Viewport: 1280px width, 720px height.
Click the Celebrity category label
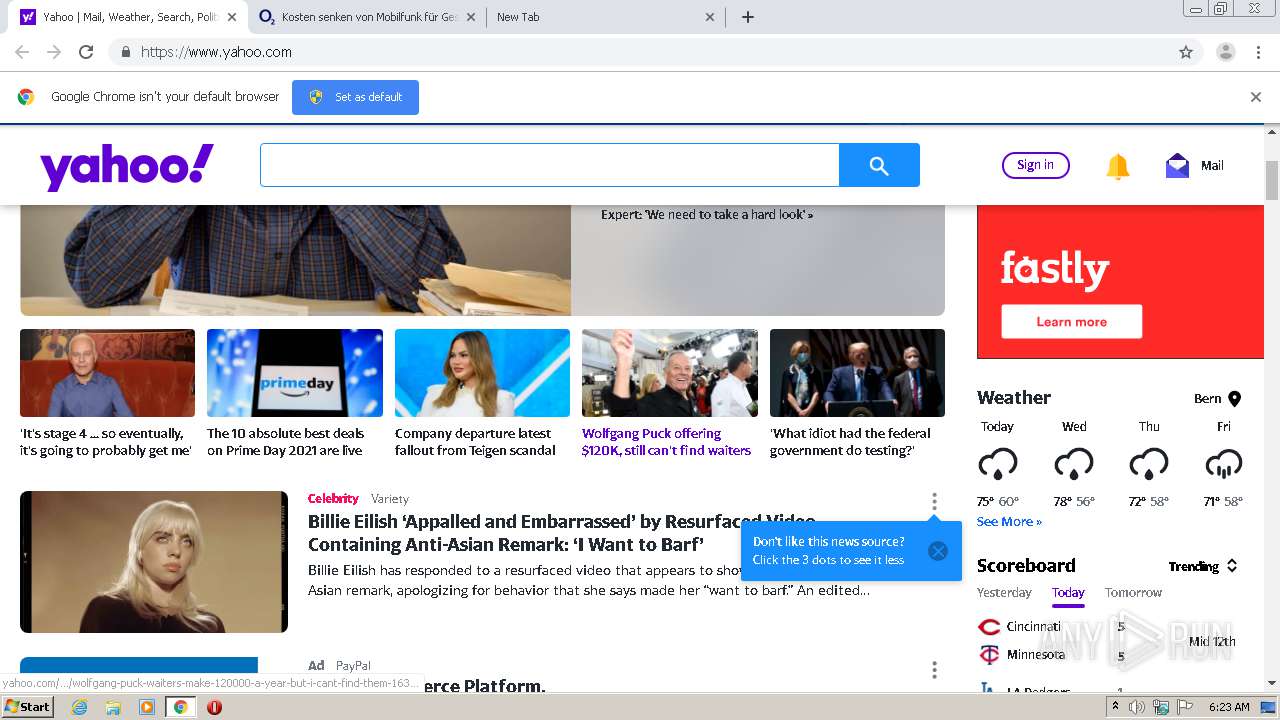[x=333, y=499]
